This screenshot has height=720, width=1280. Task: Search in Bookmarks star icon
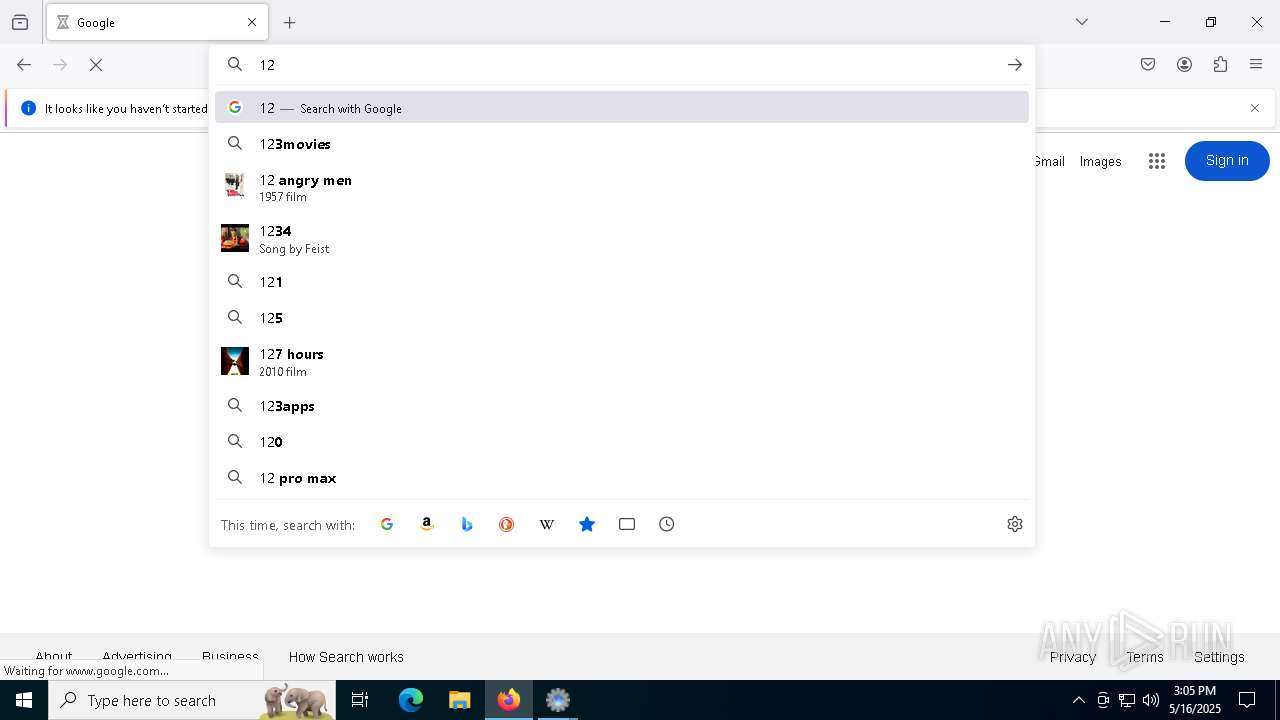click(x=587, y=524)
